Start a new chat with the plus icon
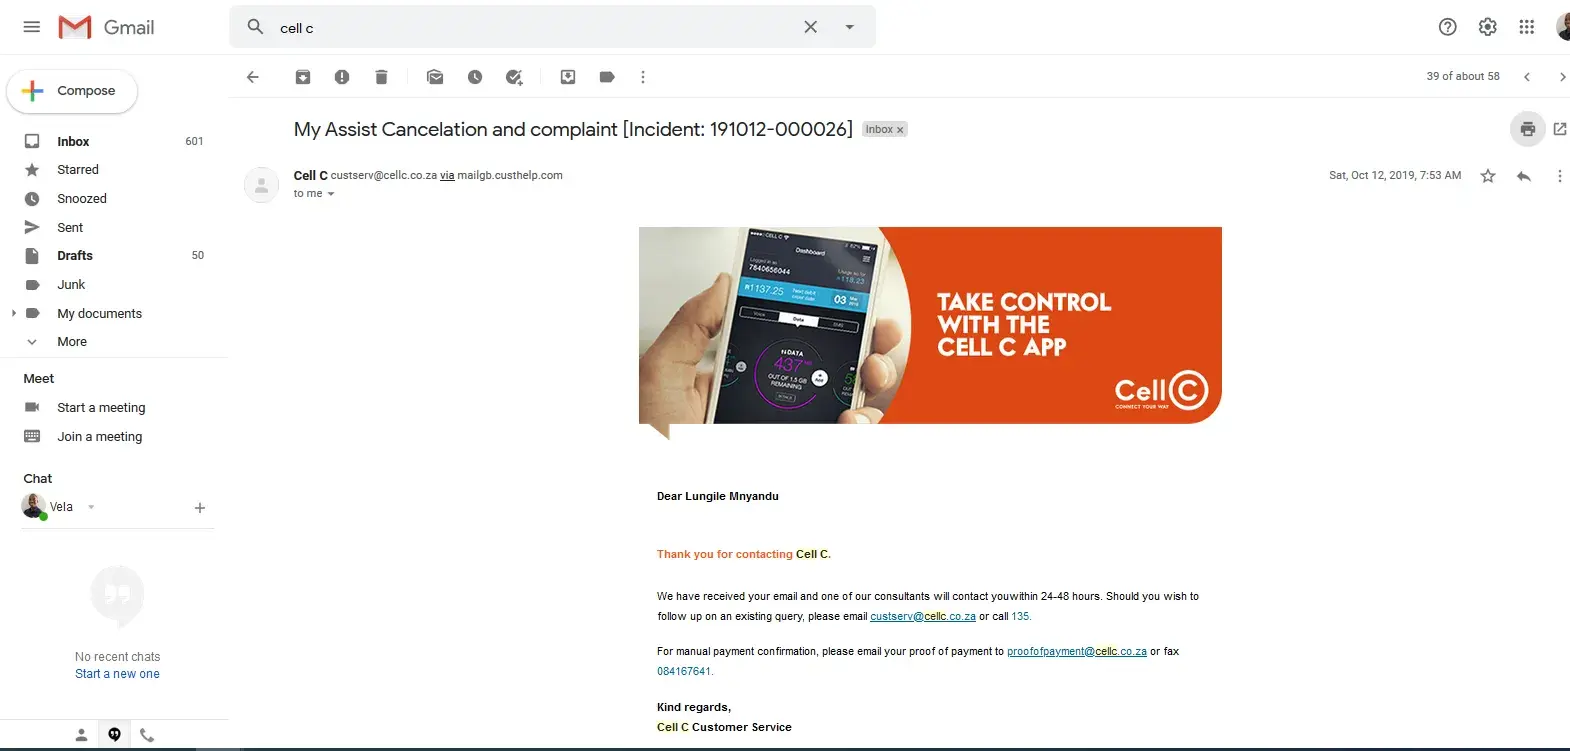This screenshot has width=1570, height=751. point(200,508)
